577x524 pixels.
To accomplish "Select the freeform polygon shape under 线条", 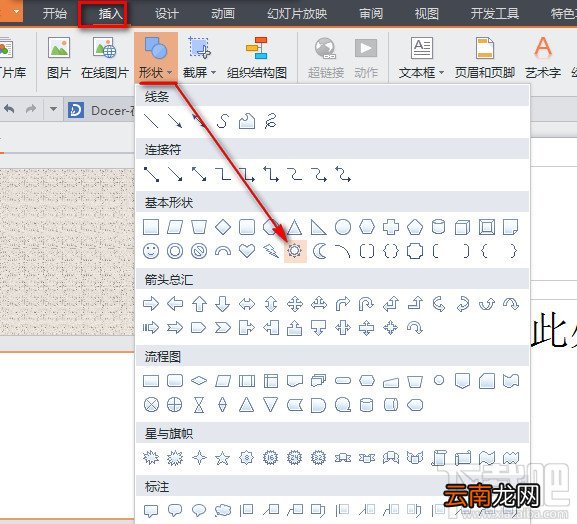I will click(x=247, y=121).
